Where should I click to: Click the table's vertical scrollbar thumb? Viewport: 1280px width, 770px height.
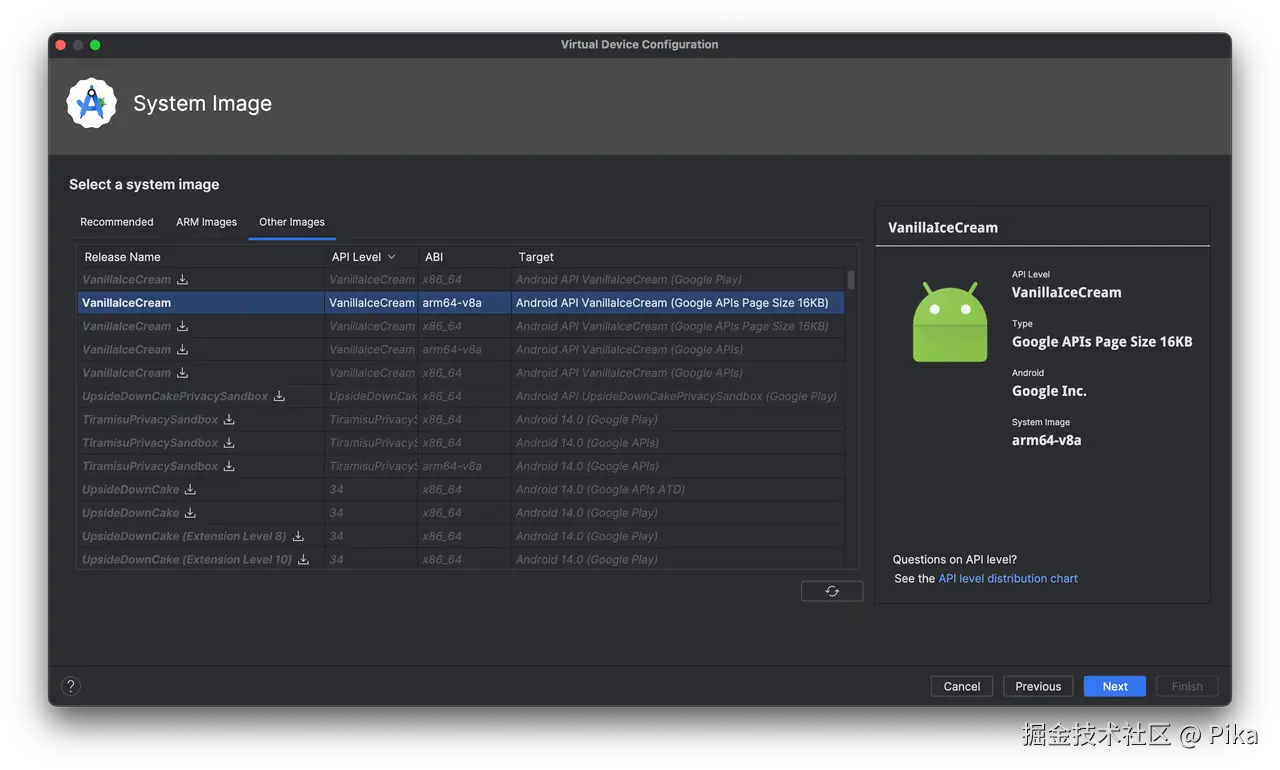[x=851, y=279]
